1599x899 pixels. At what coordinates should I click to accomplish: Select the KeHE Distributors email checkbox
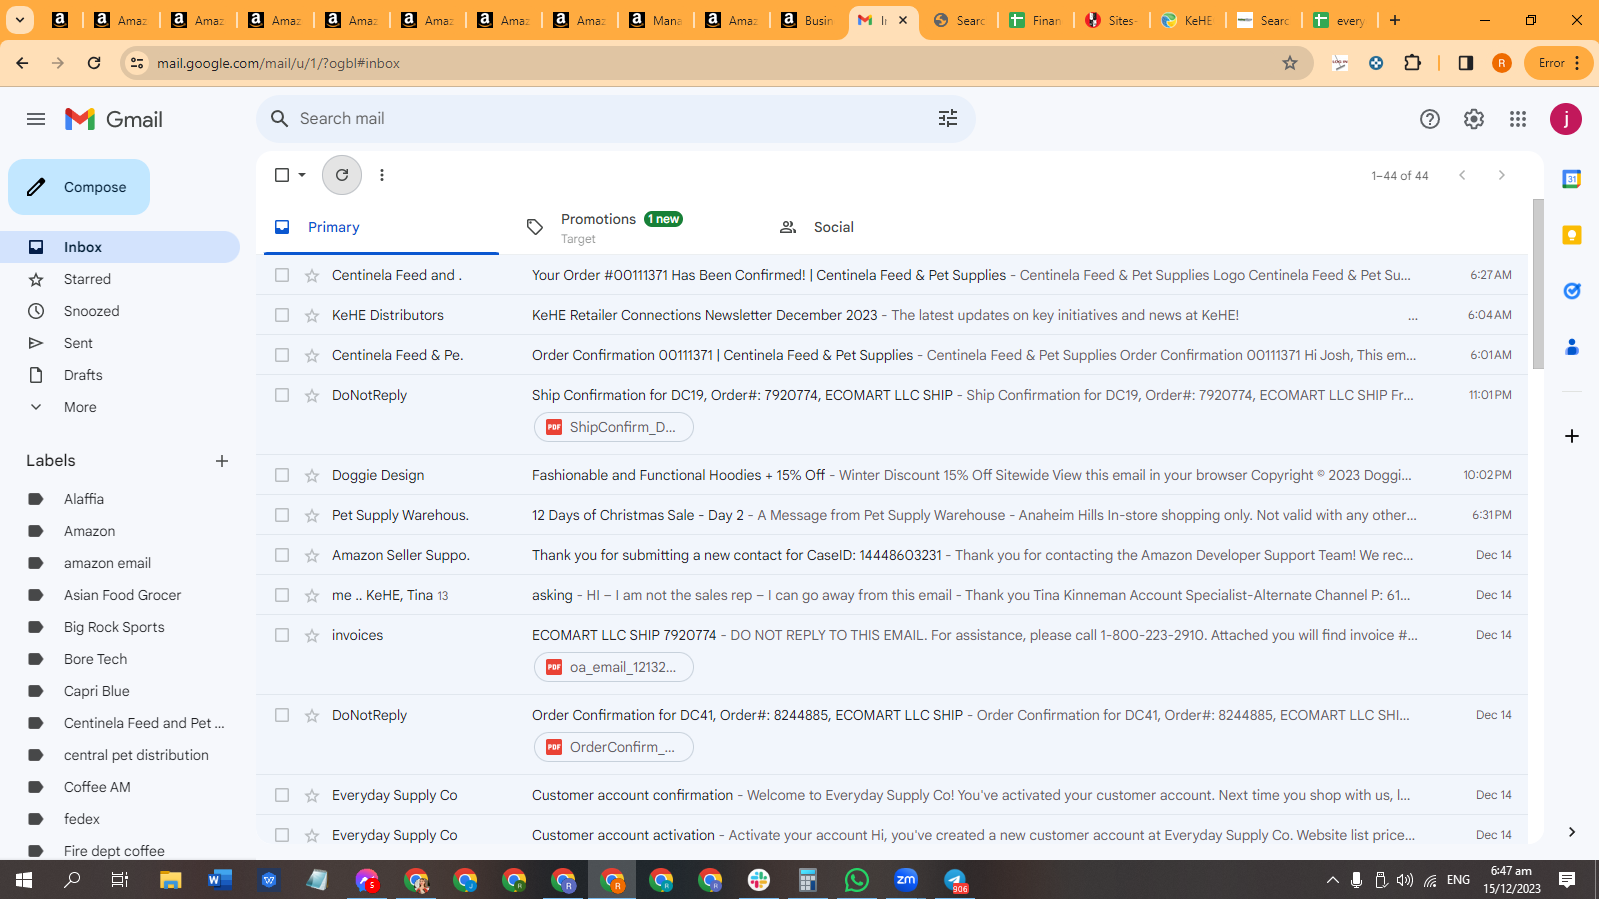click(x=282, y=315)
